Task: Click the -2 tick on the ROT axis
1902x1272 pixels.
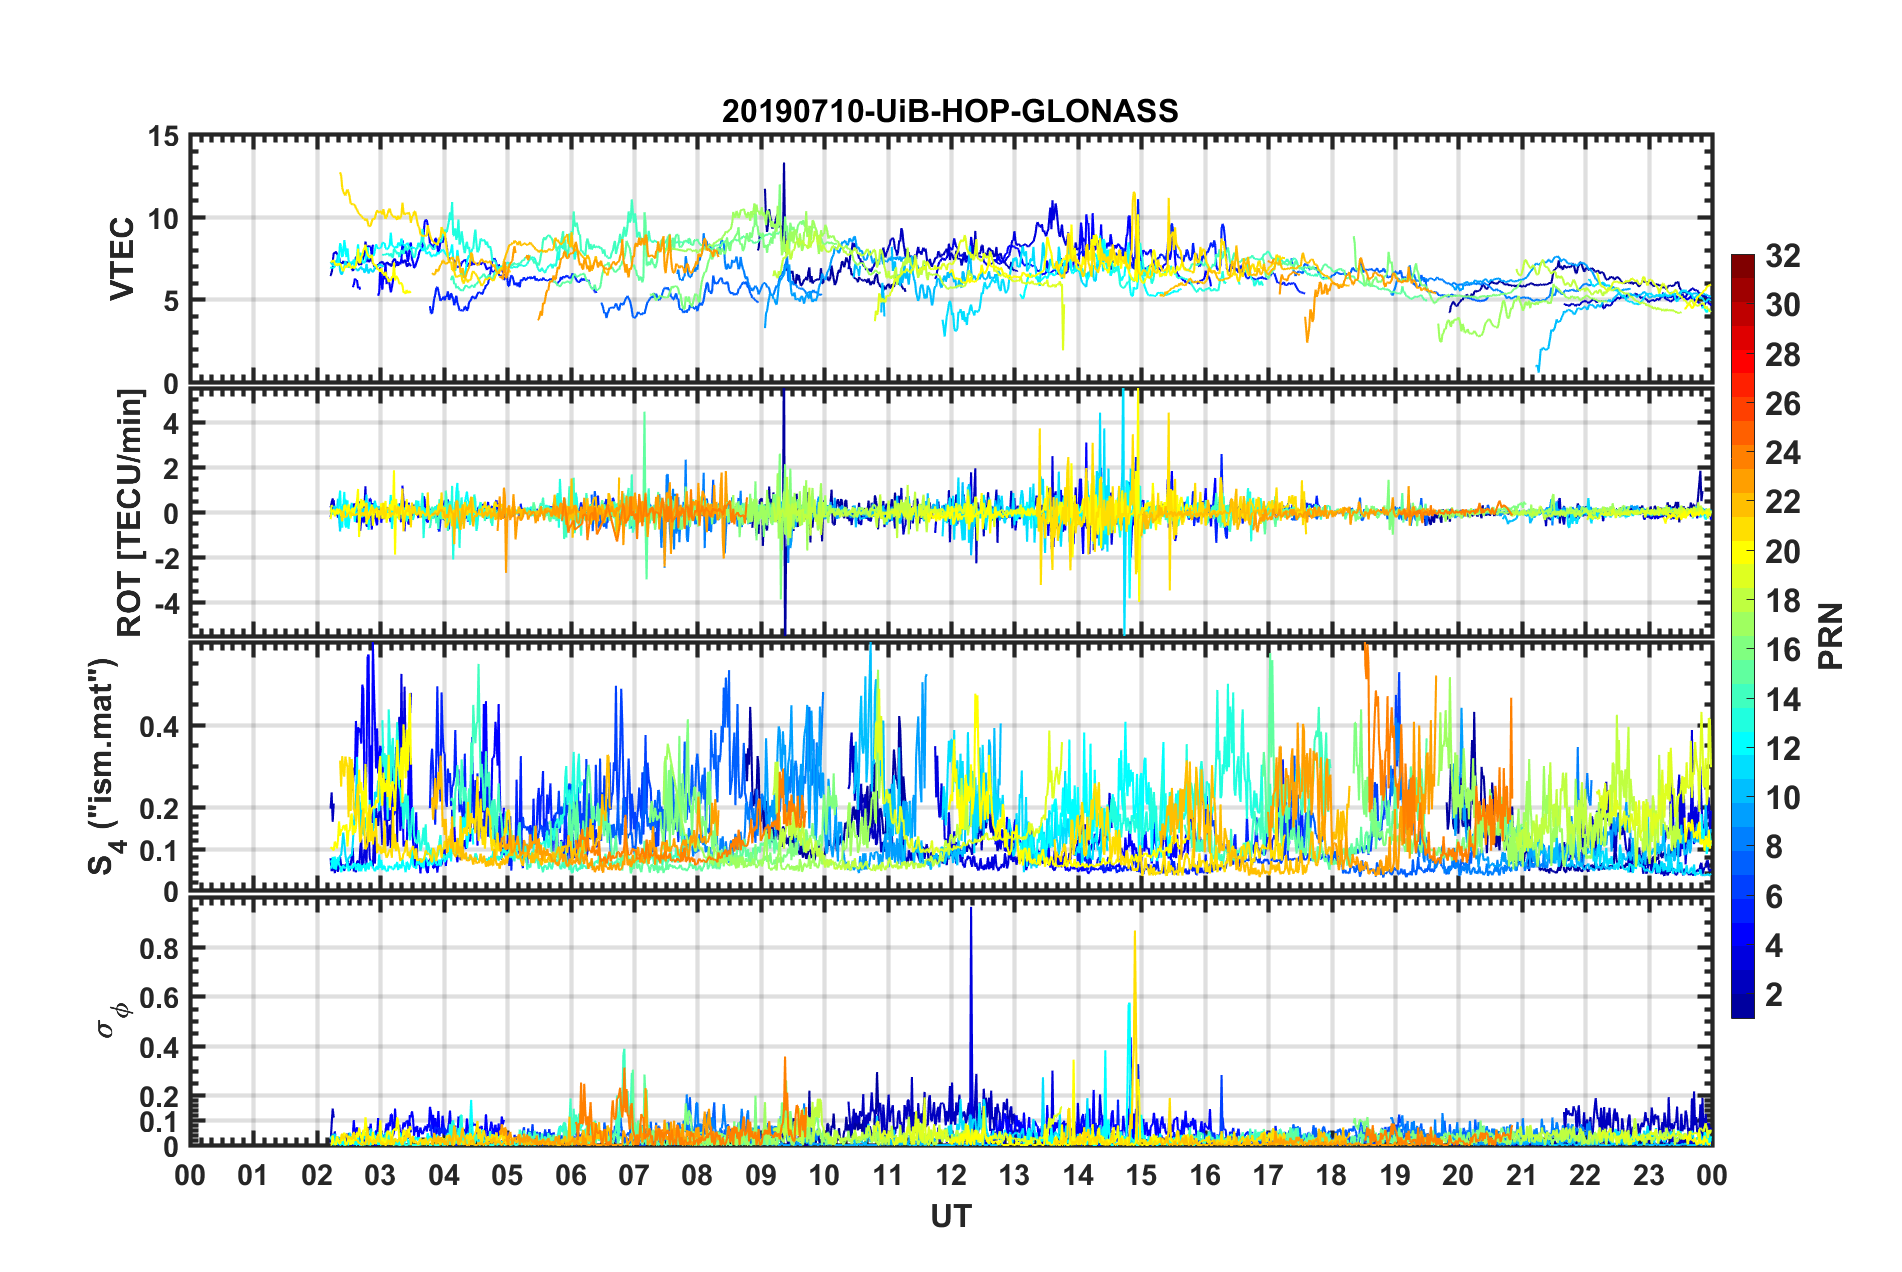Action: coord(165,558)
